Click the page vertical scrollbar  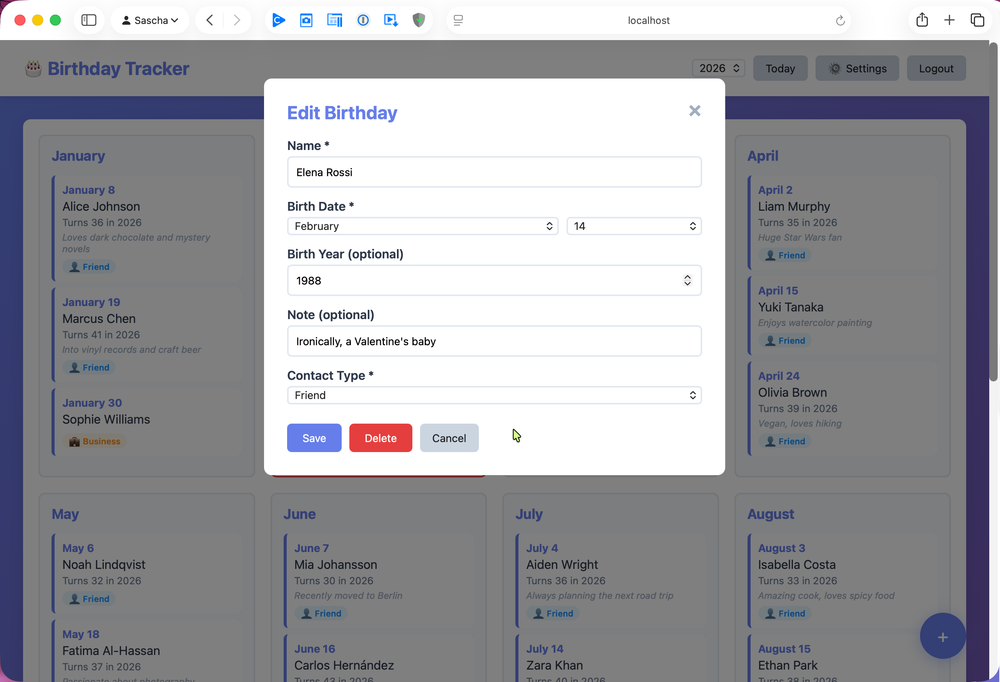(x=993, y=211)
